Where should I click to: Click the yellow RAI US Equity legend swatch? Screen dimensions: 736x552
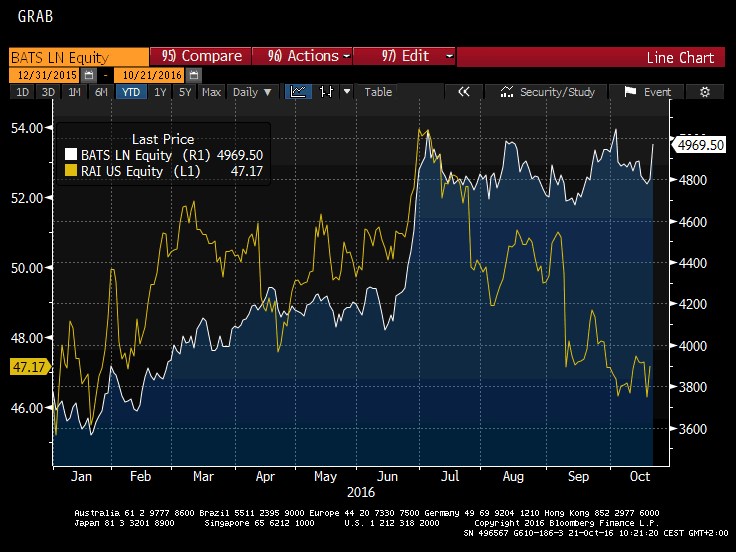tap(70, 171)
